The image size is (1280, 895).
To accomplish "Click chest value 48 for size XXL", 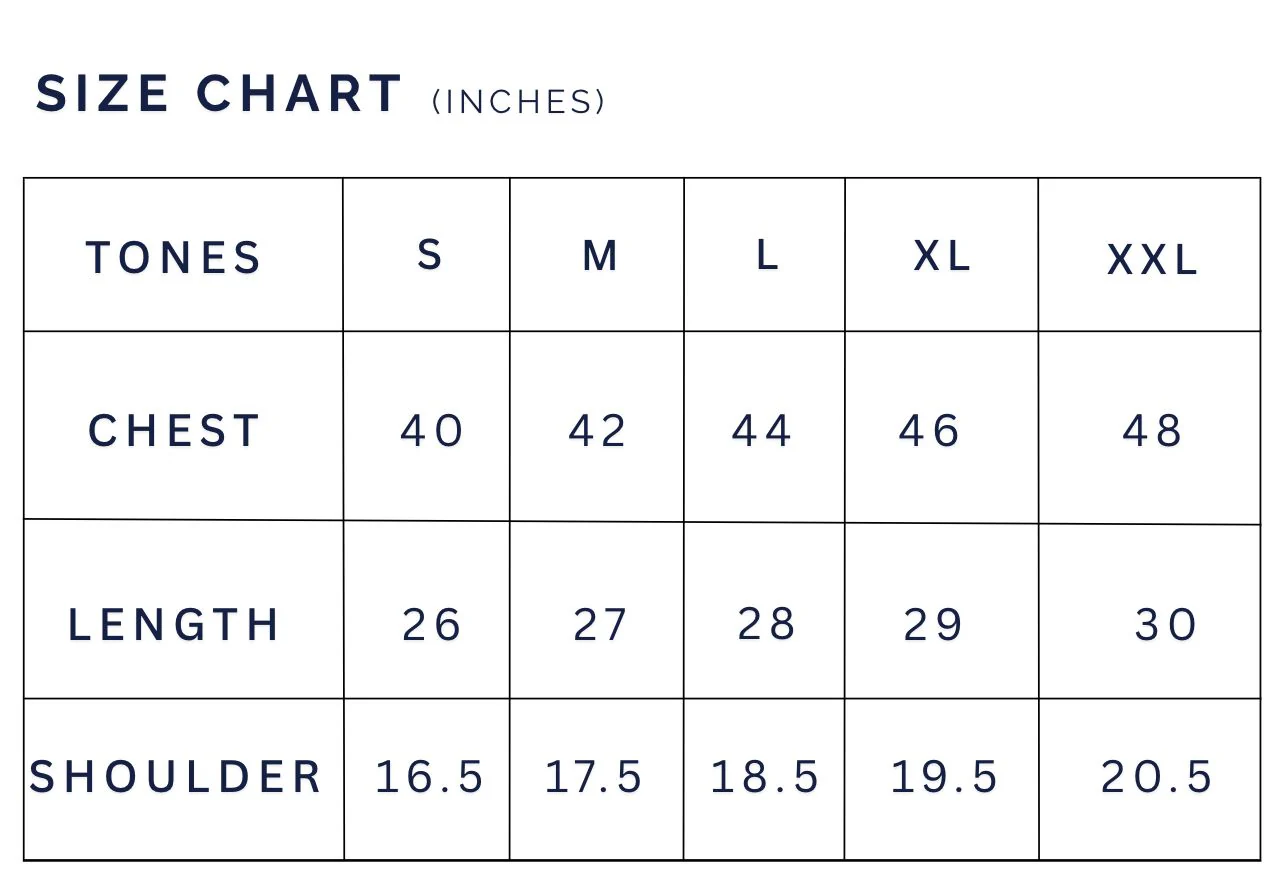I will tap(1153, 432).
